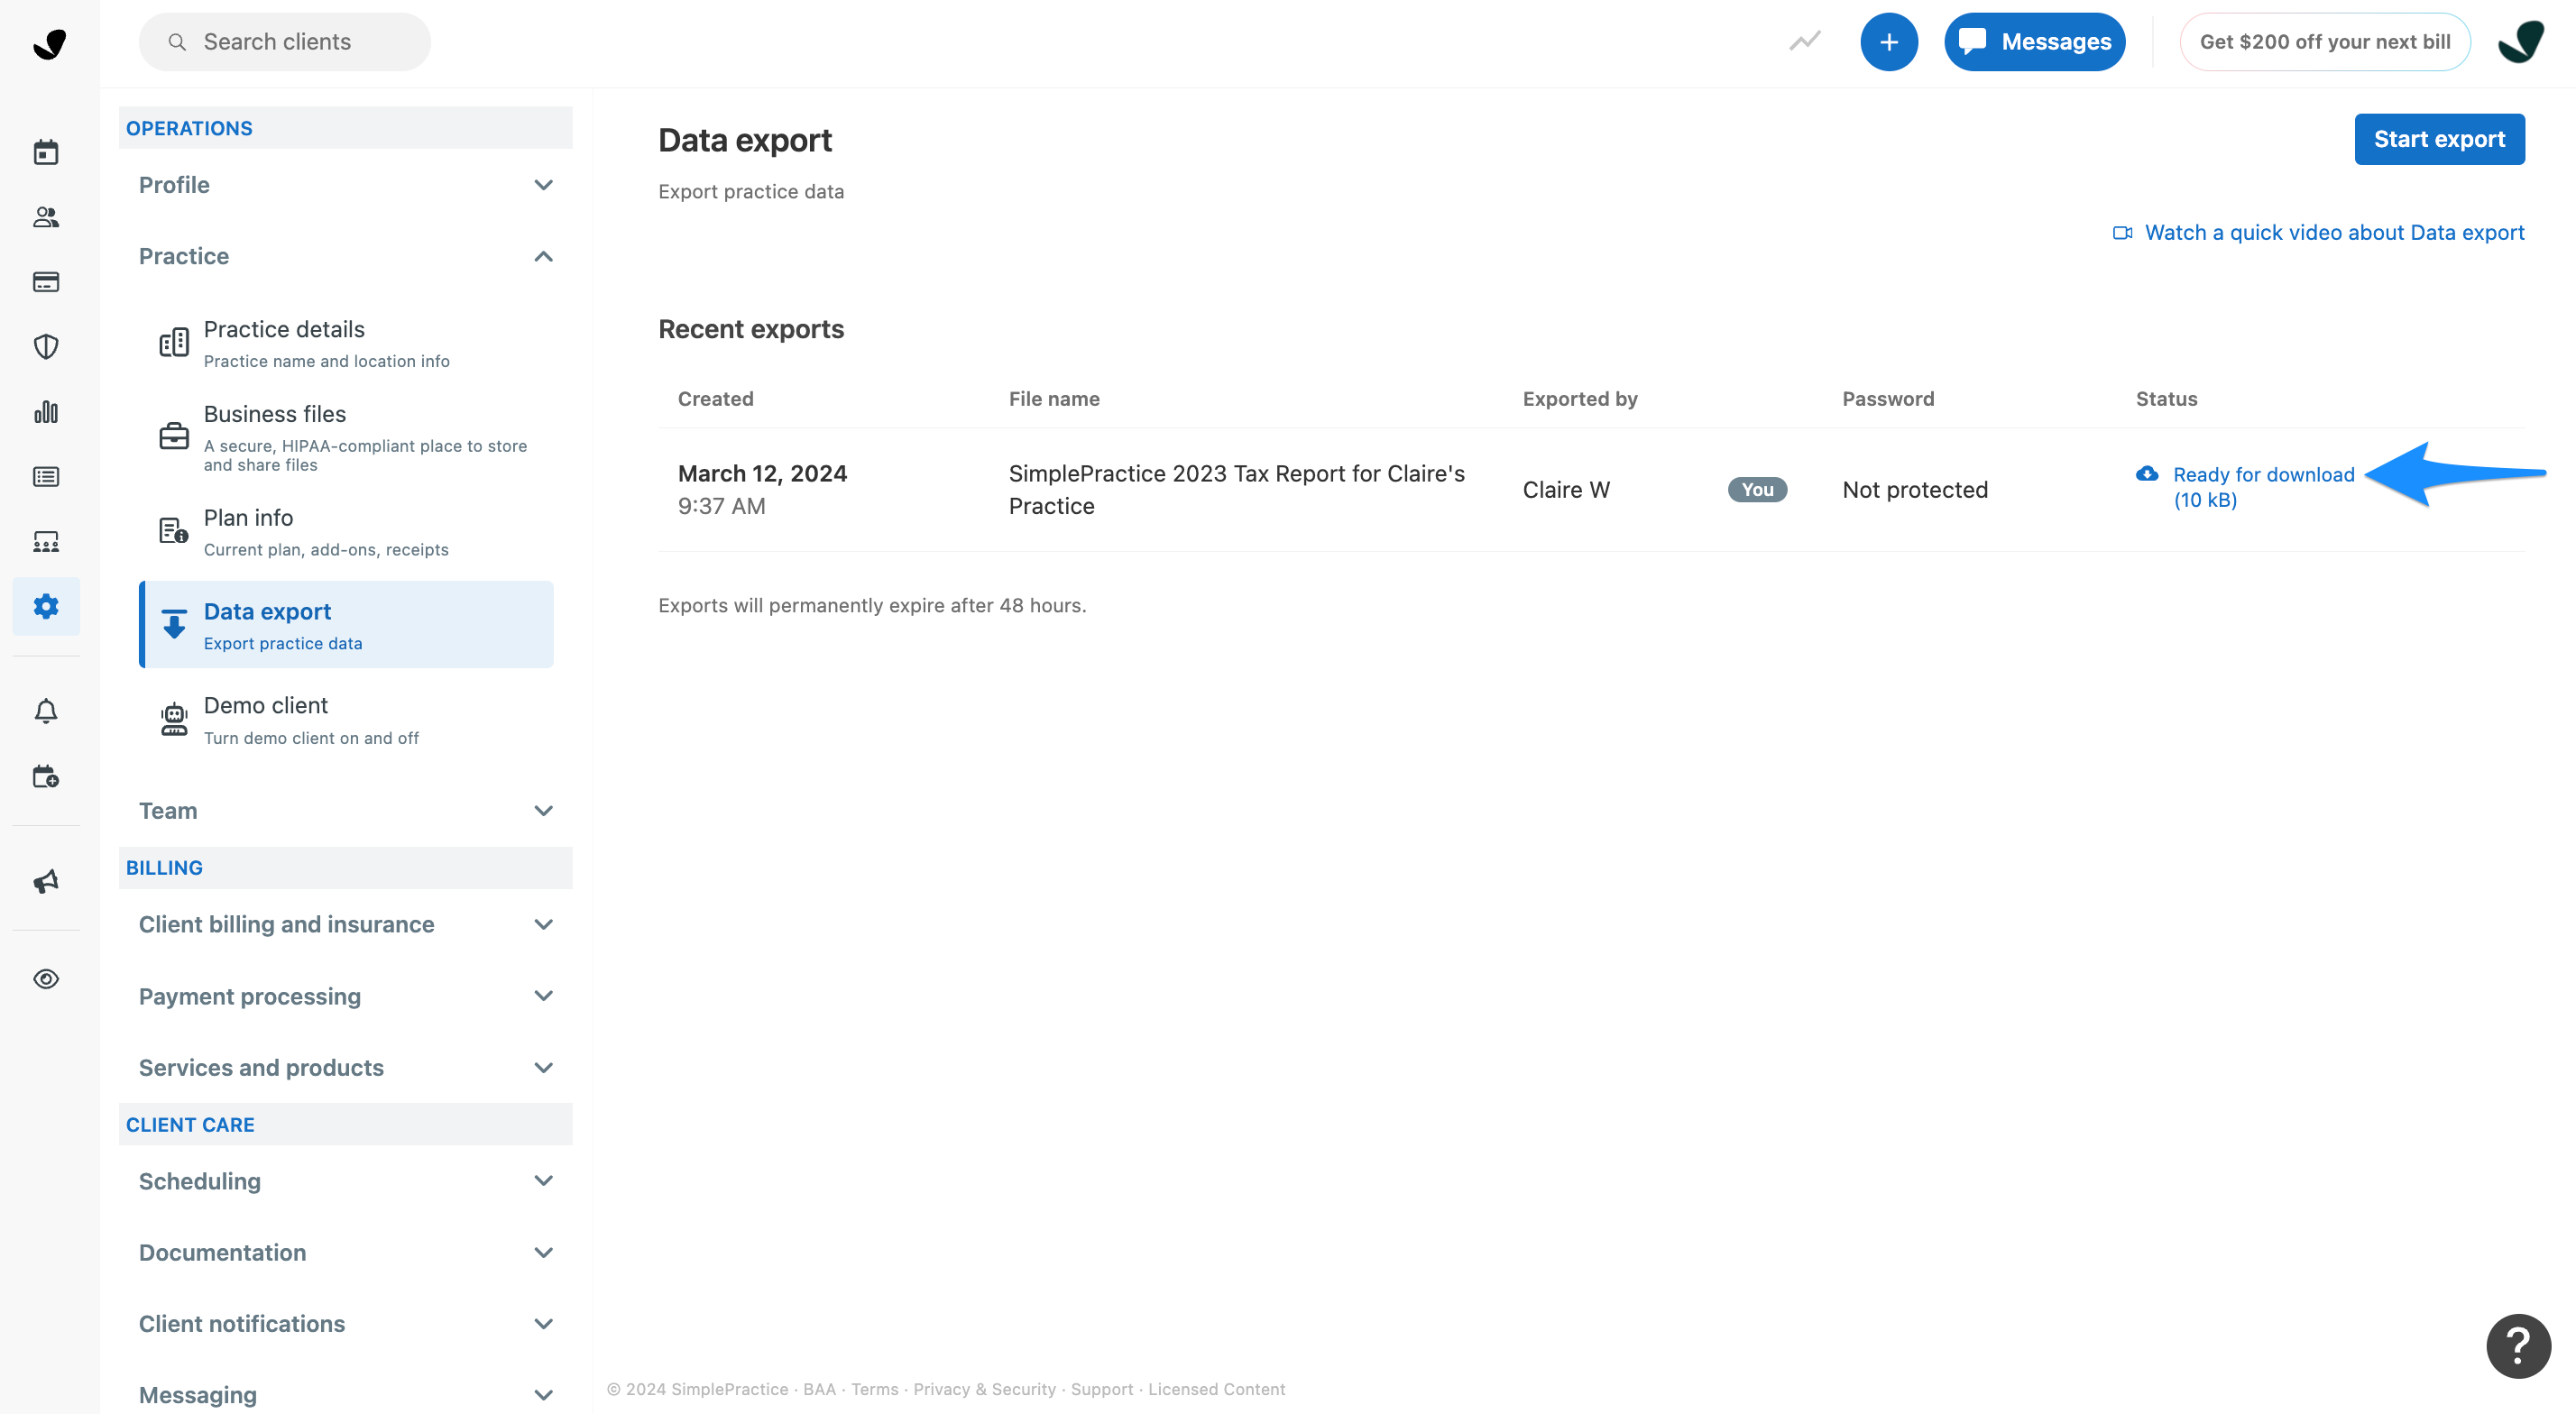Open the megaphone marketing icon
Viewport: 2576px width, 1414px height.
click(46, 881)
